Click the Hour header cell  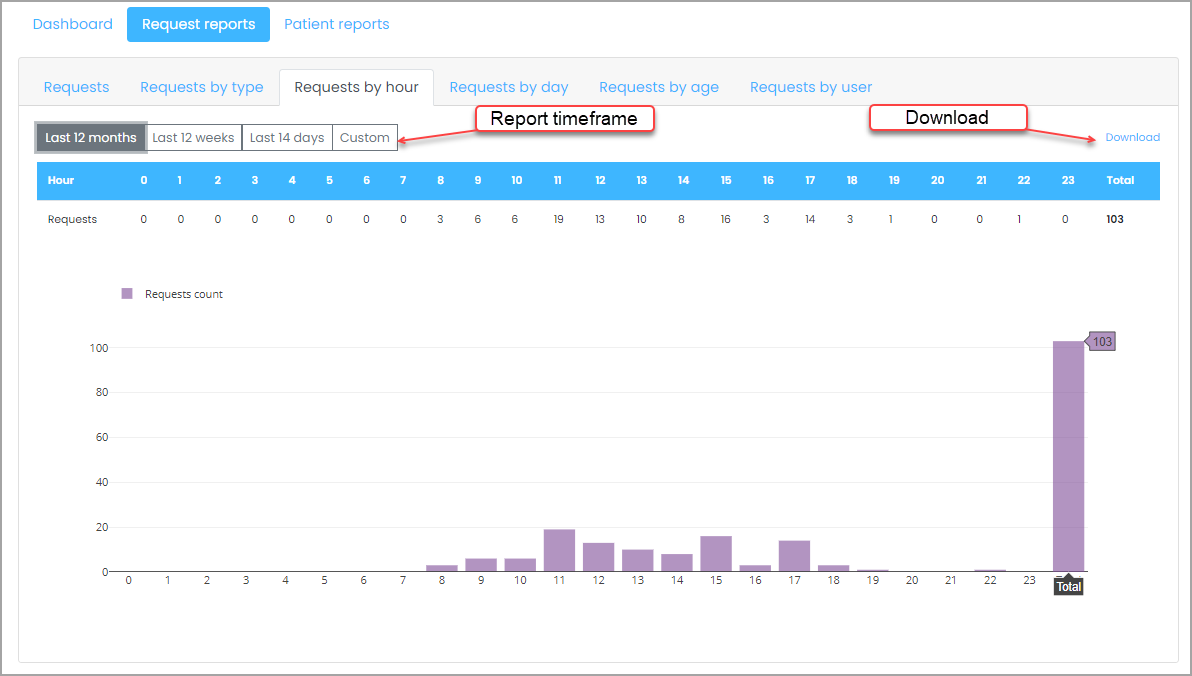(x=61, y=180)
